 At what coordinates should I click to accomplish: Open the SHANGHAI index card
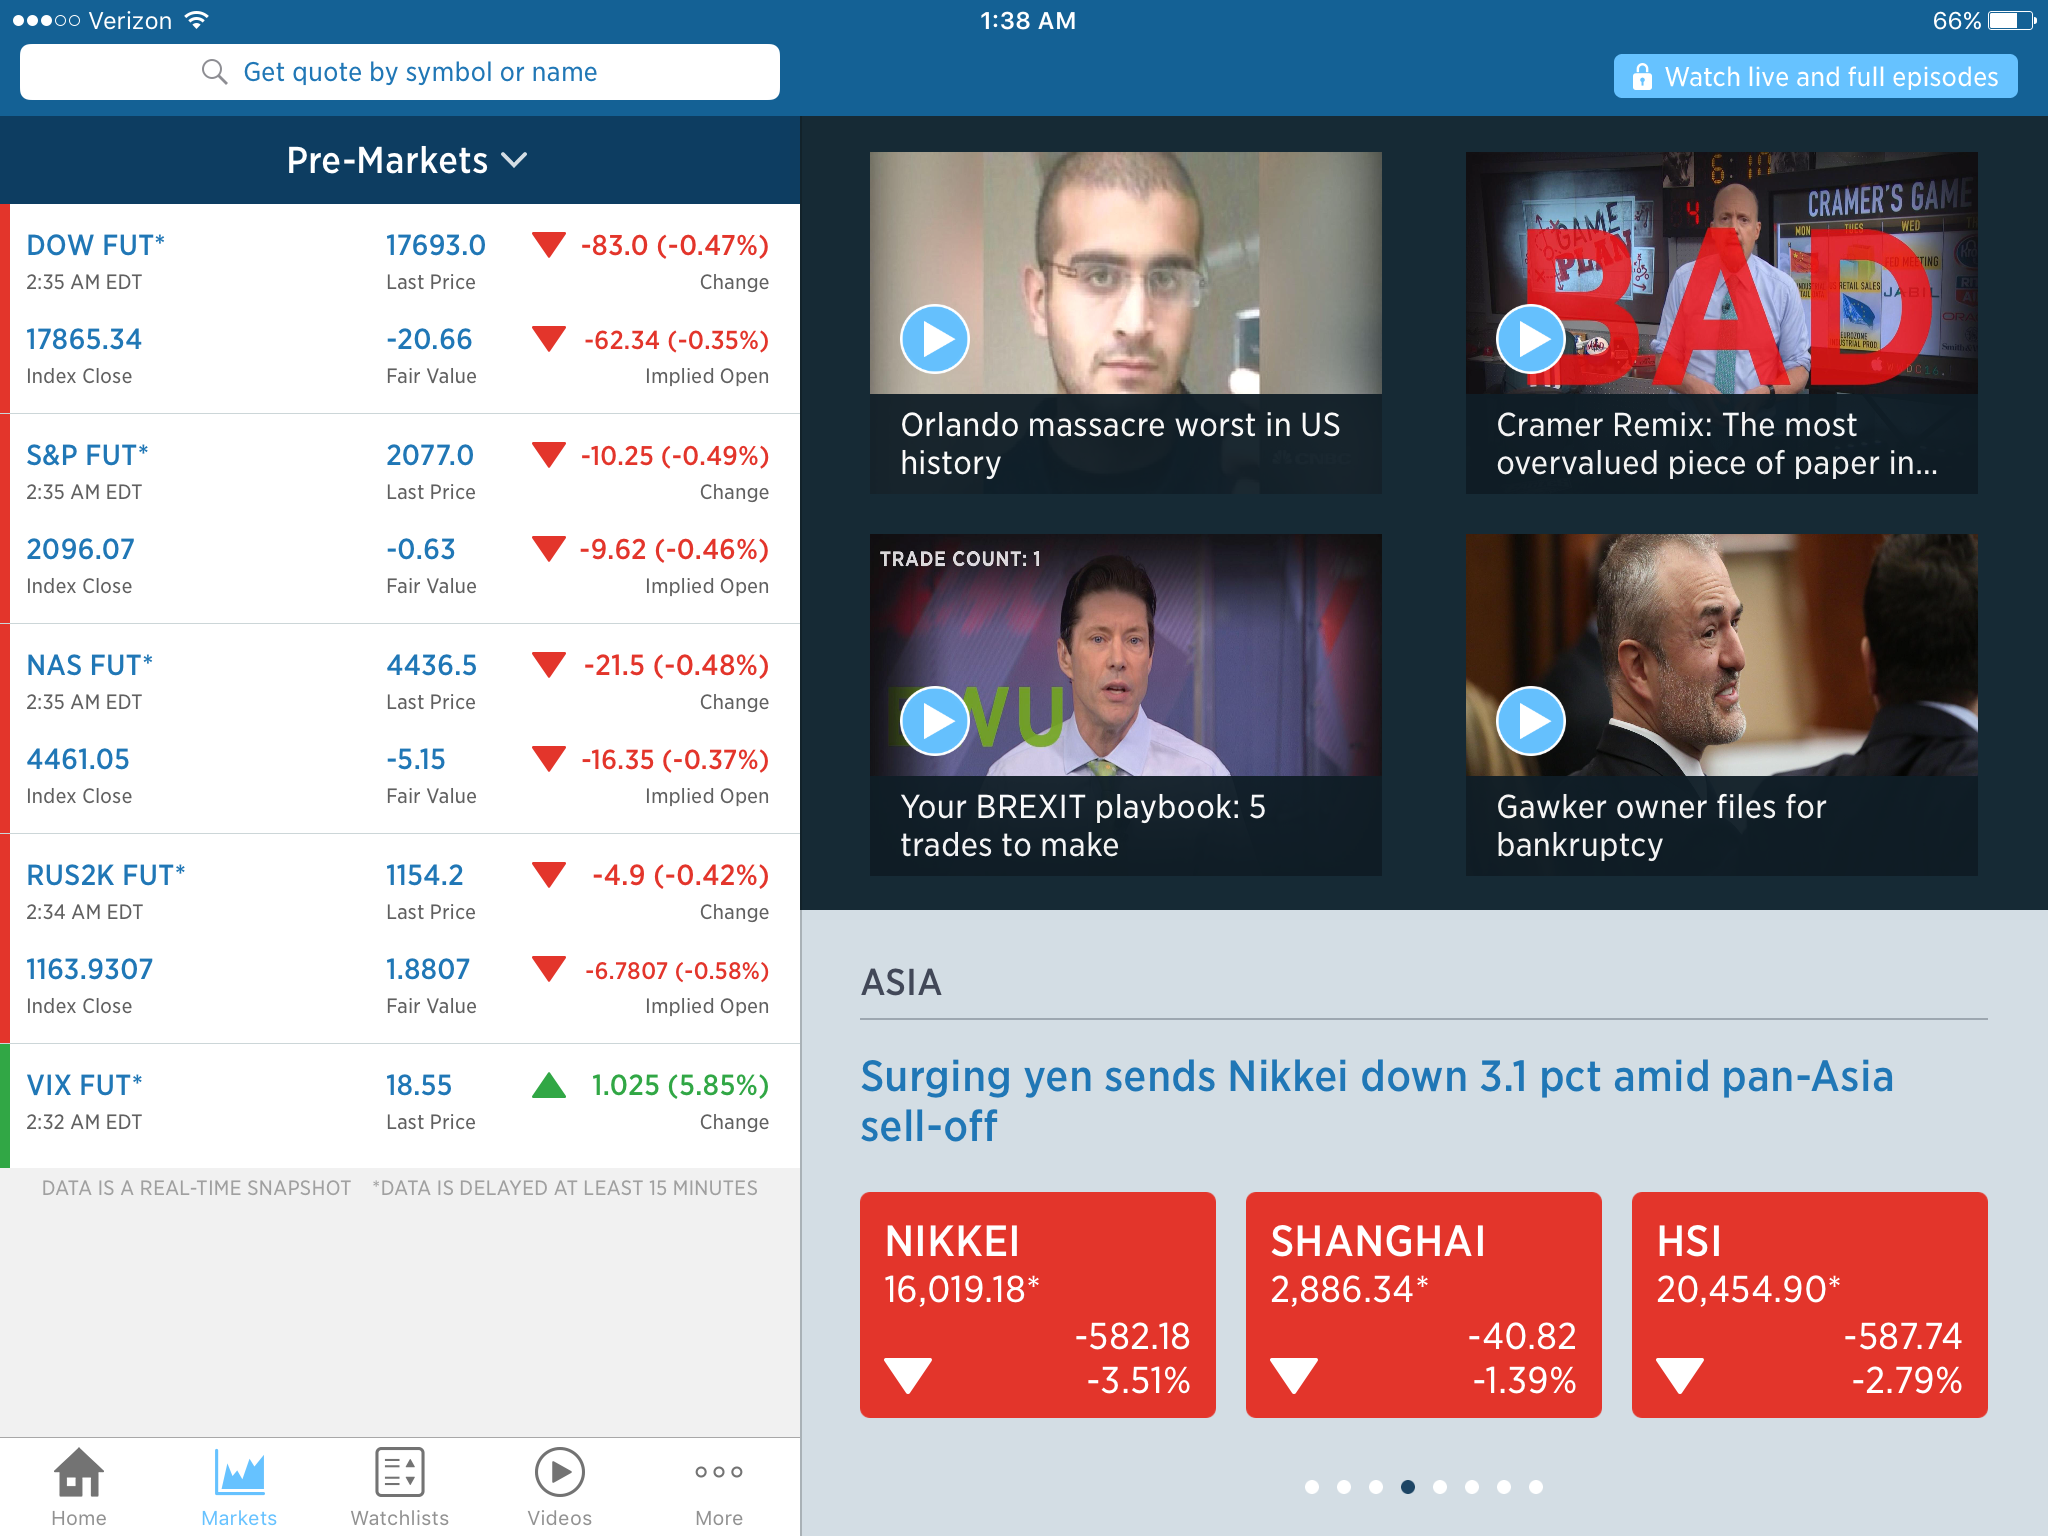[1424, 1304]
